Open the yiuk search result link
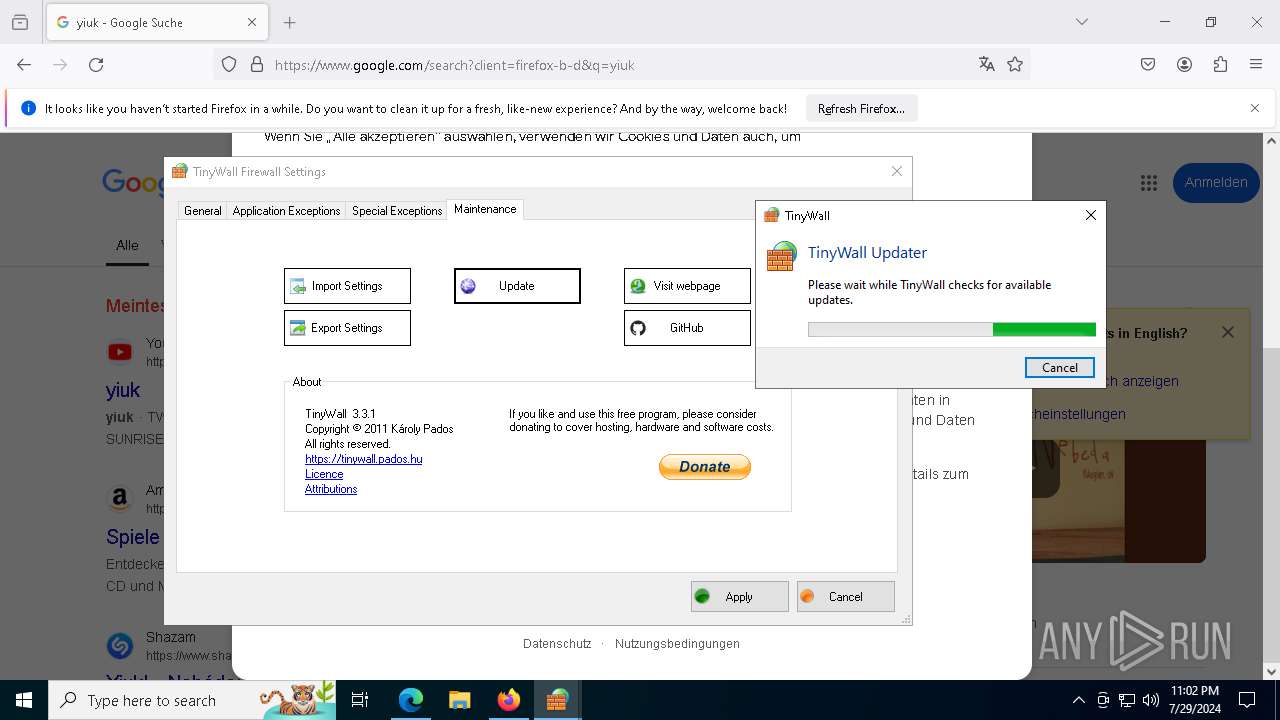Viewport: 1280px width, 720px height. click(x=123, y=390)
